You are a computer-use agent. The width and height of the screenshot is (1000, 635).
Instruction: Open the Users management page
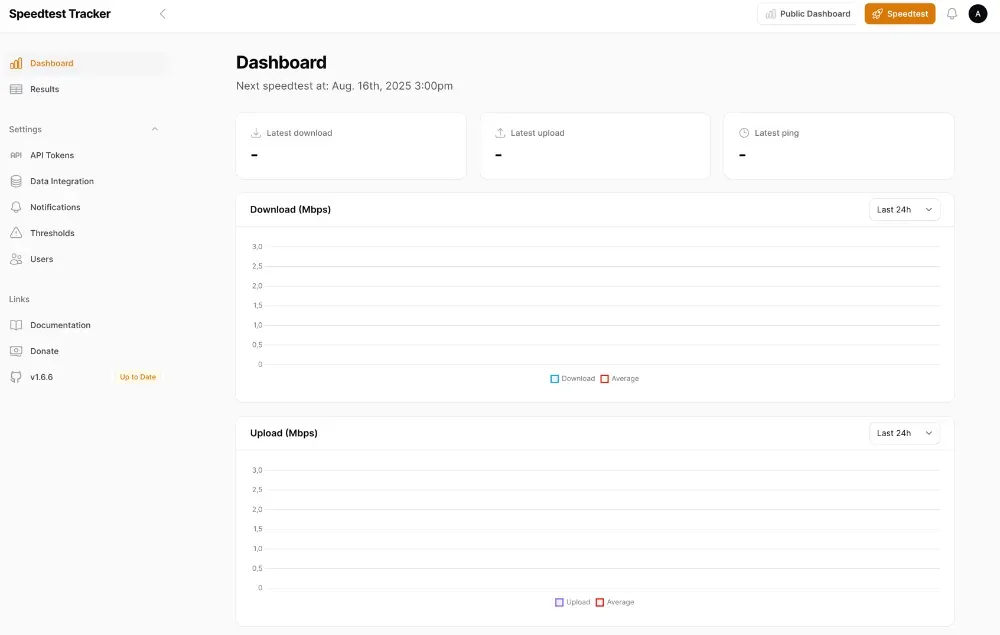[42, 259]
